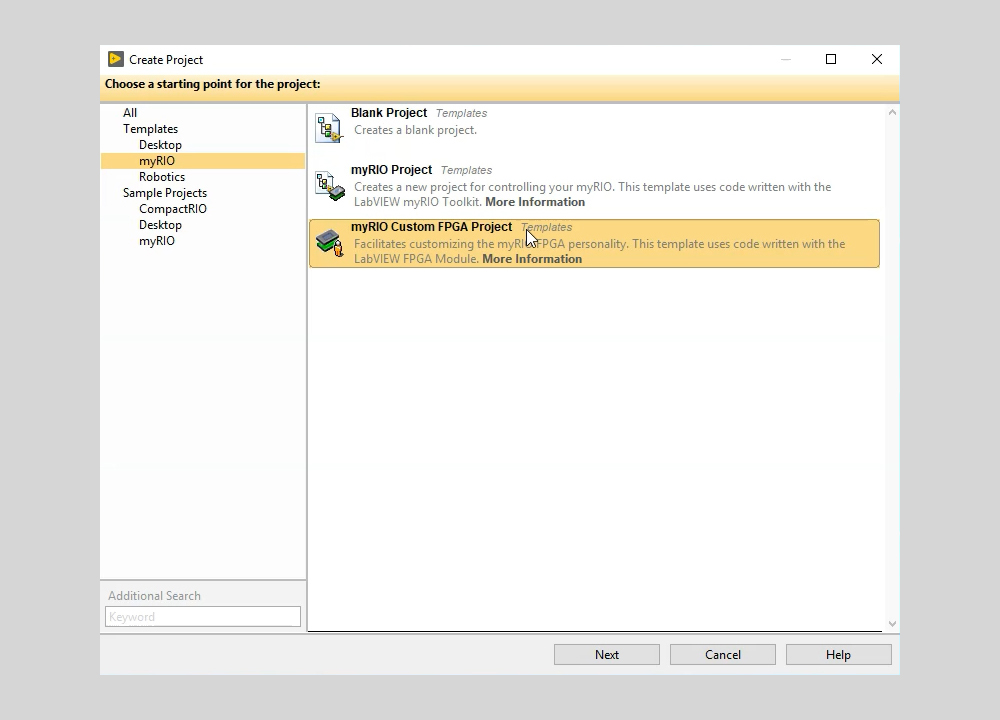This screenshot has width=1000, height=720.
Task: Click the Cancel button
Action: 723,654
